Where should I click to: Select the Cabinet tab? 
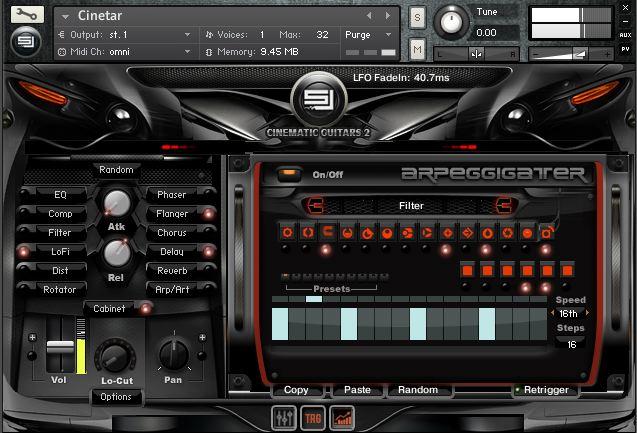109,309
